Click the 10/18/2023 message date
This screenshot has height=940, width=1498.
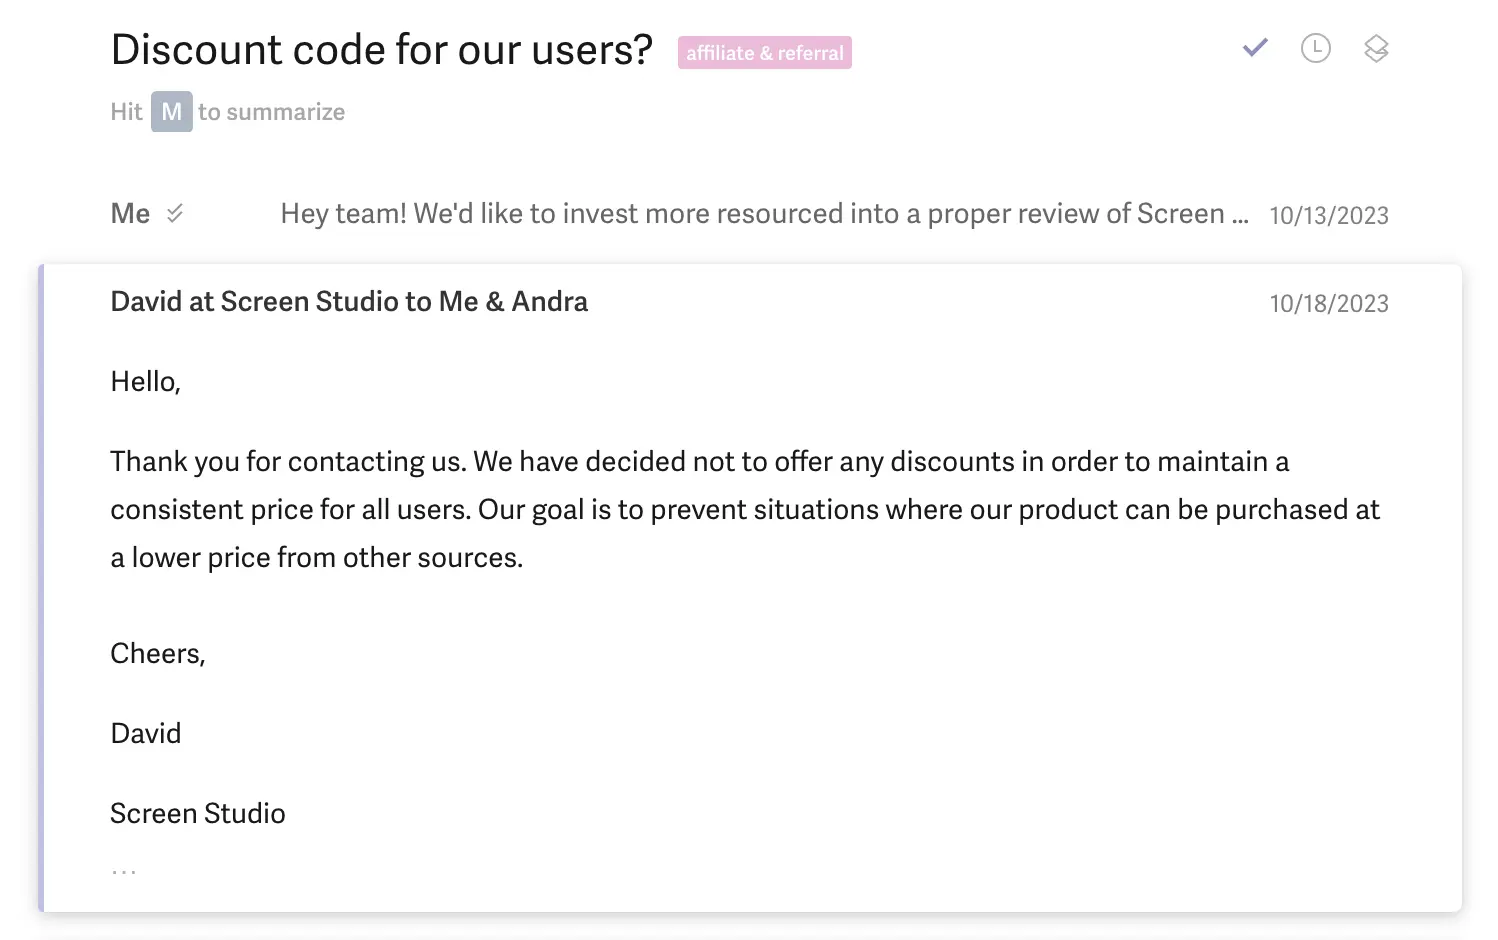tap(1328, 304)
